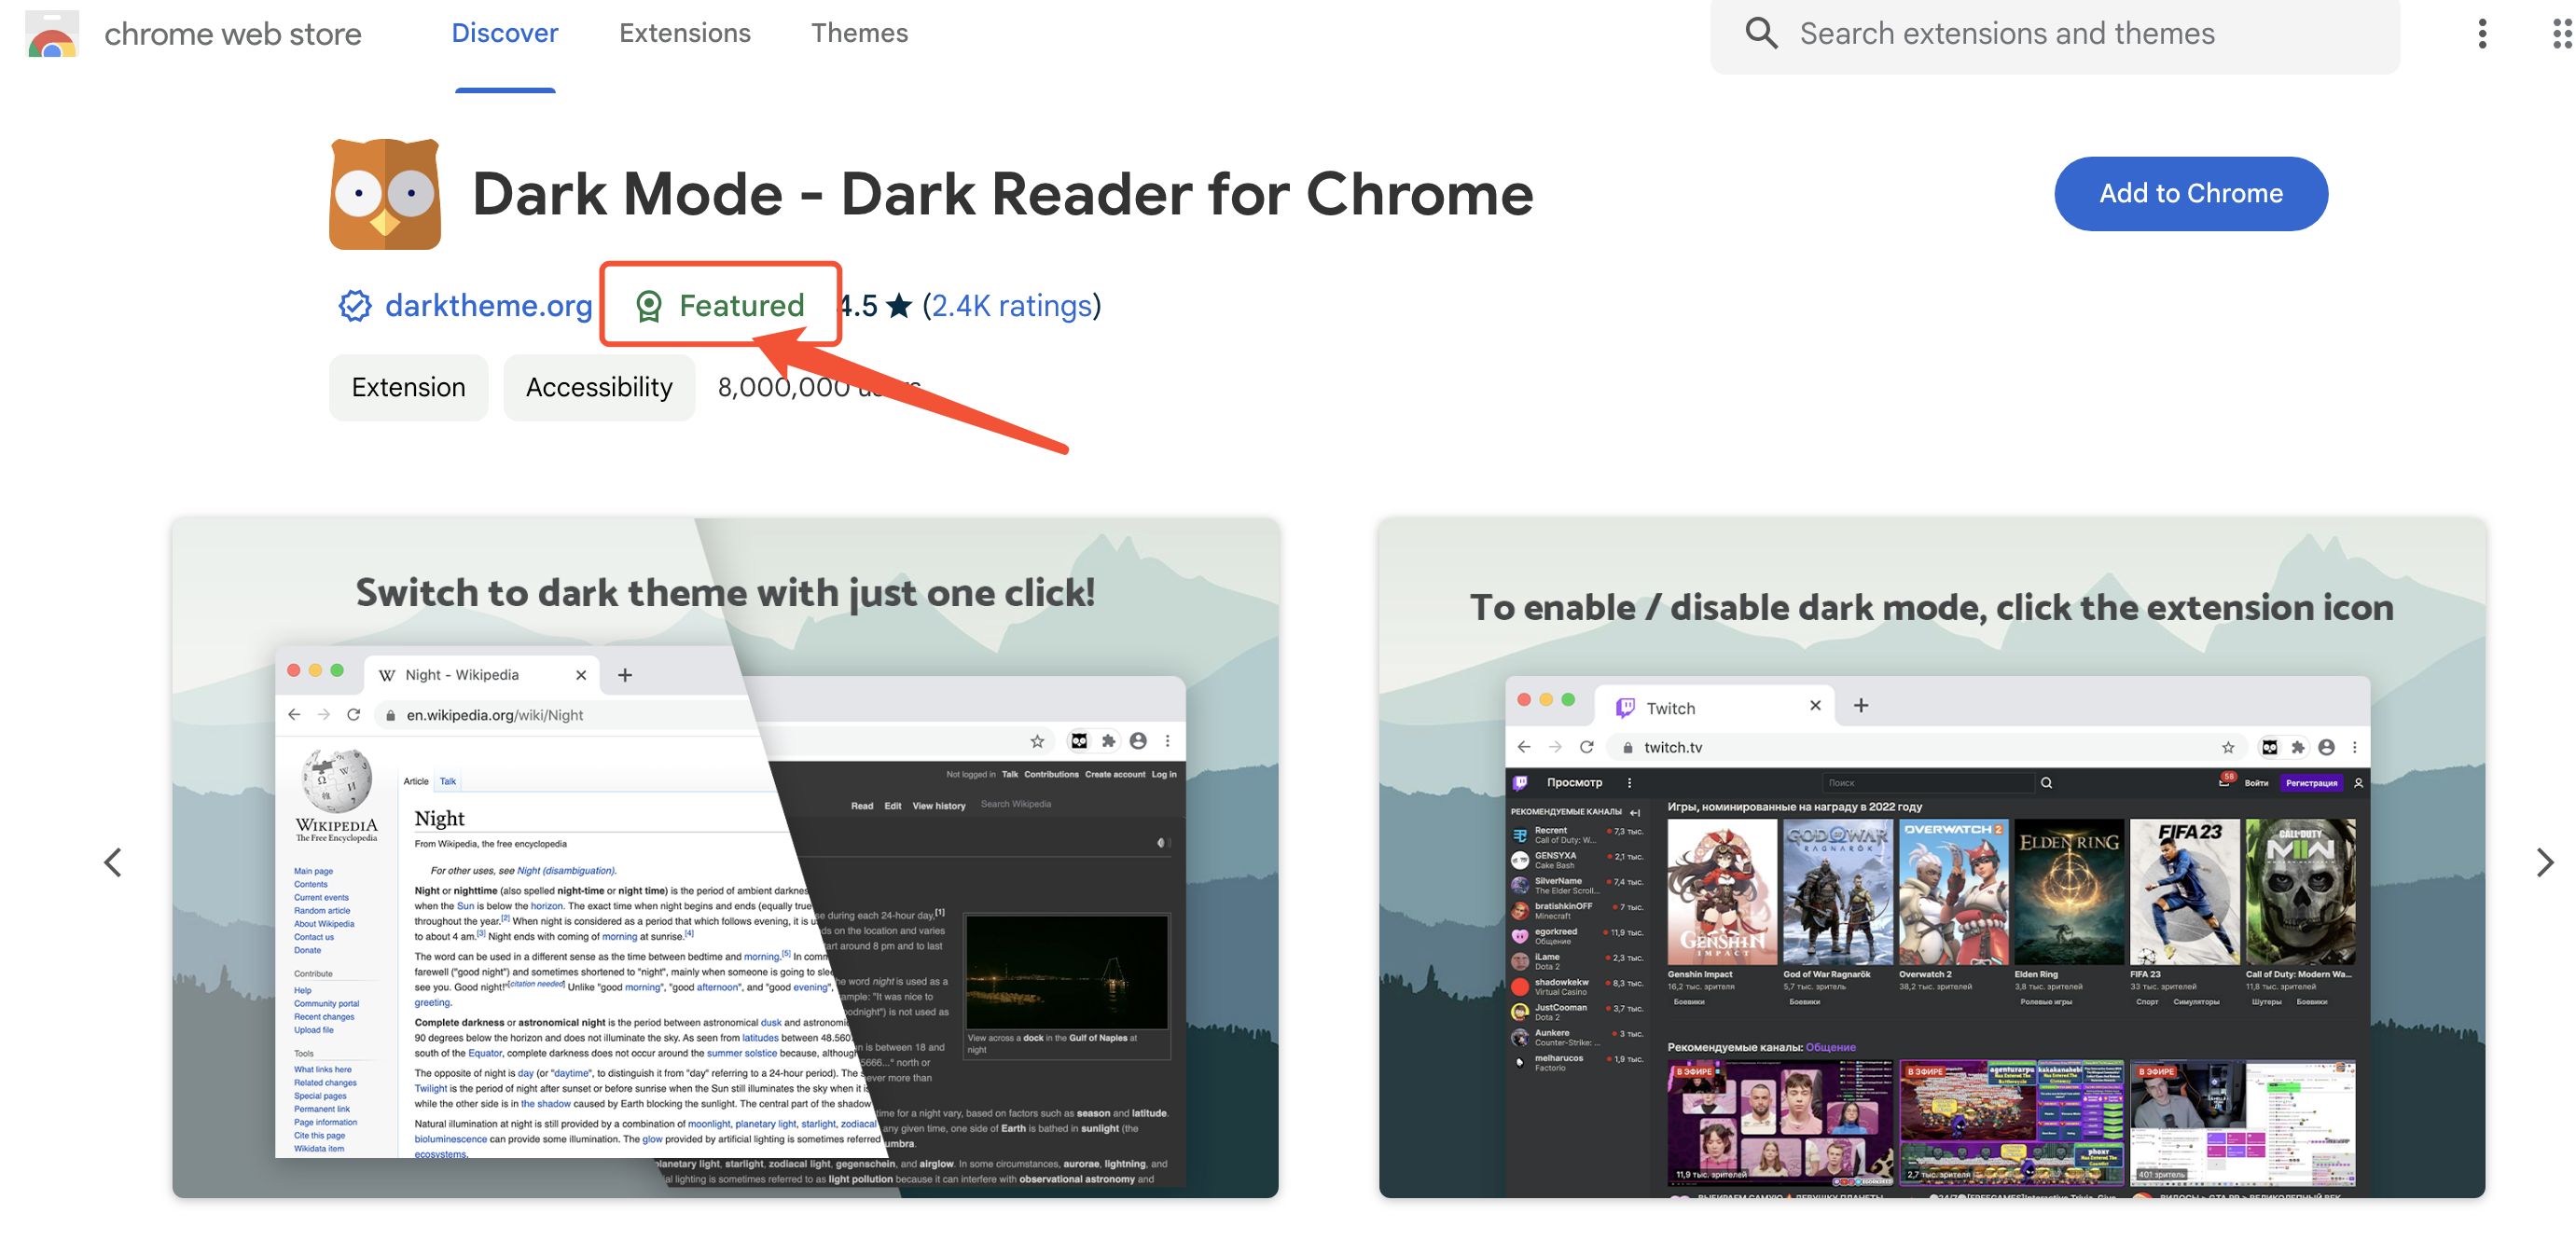This screenshot has height=1255, width=2576.
Task: Show previous screenshot with left chevron
Action: click(113, 862)
